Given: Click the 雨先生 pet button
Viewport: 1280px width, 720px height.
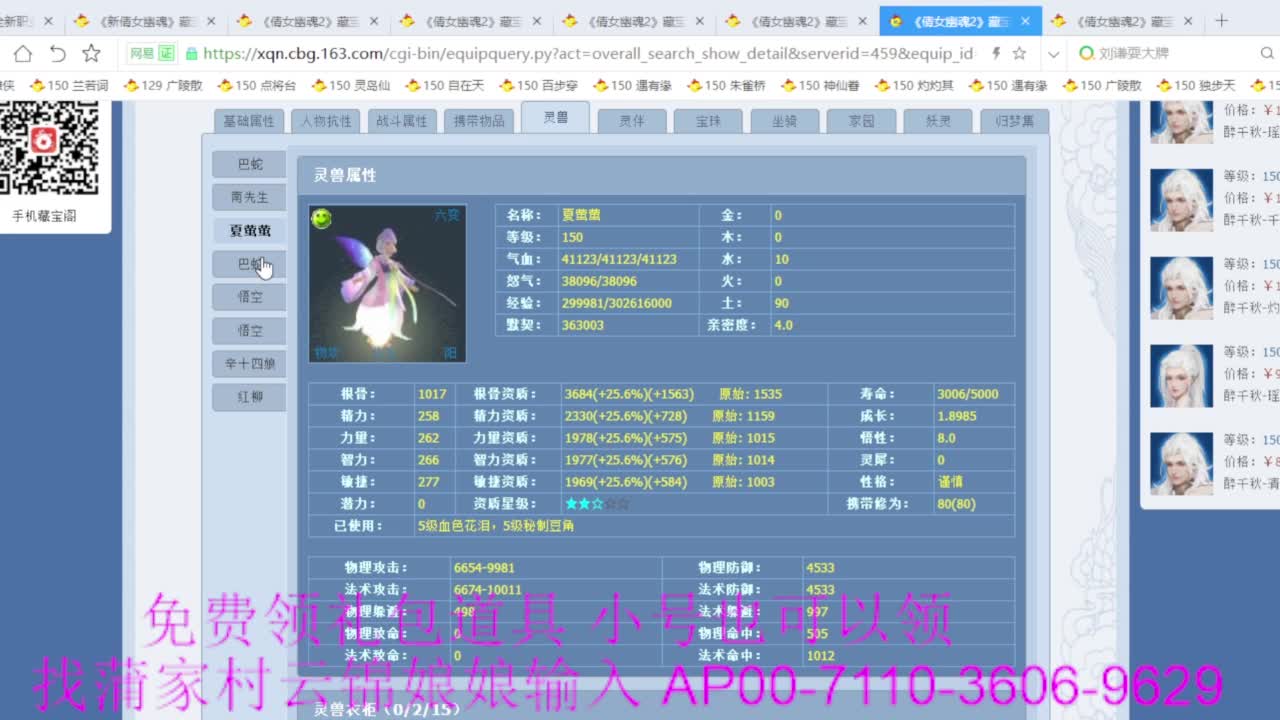Looking at the screenshot, I should pyautogui.click(x=249, y=197).
